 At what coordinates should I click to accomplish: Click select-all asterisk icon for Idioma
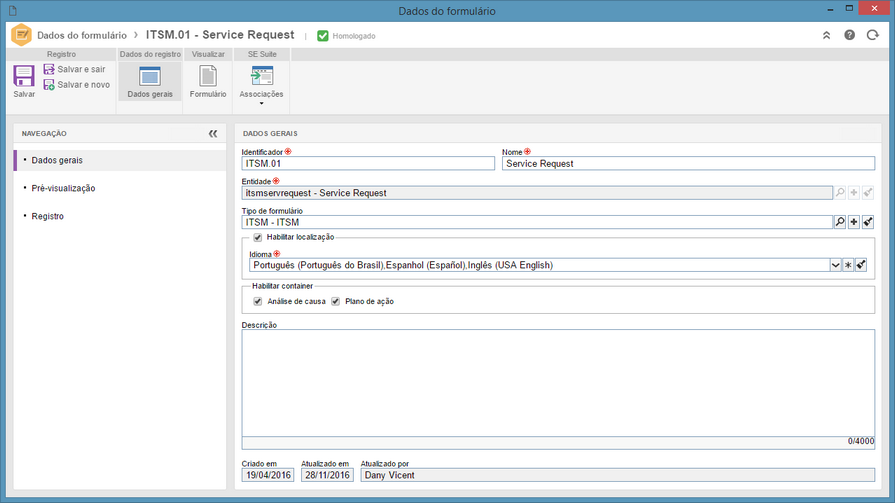tap(848, 265)
